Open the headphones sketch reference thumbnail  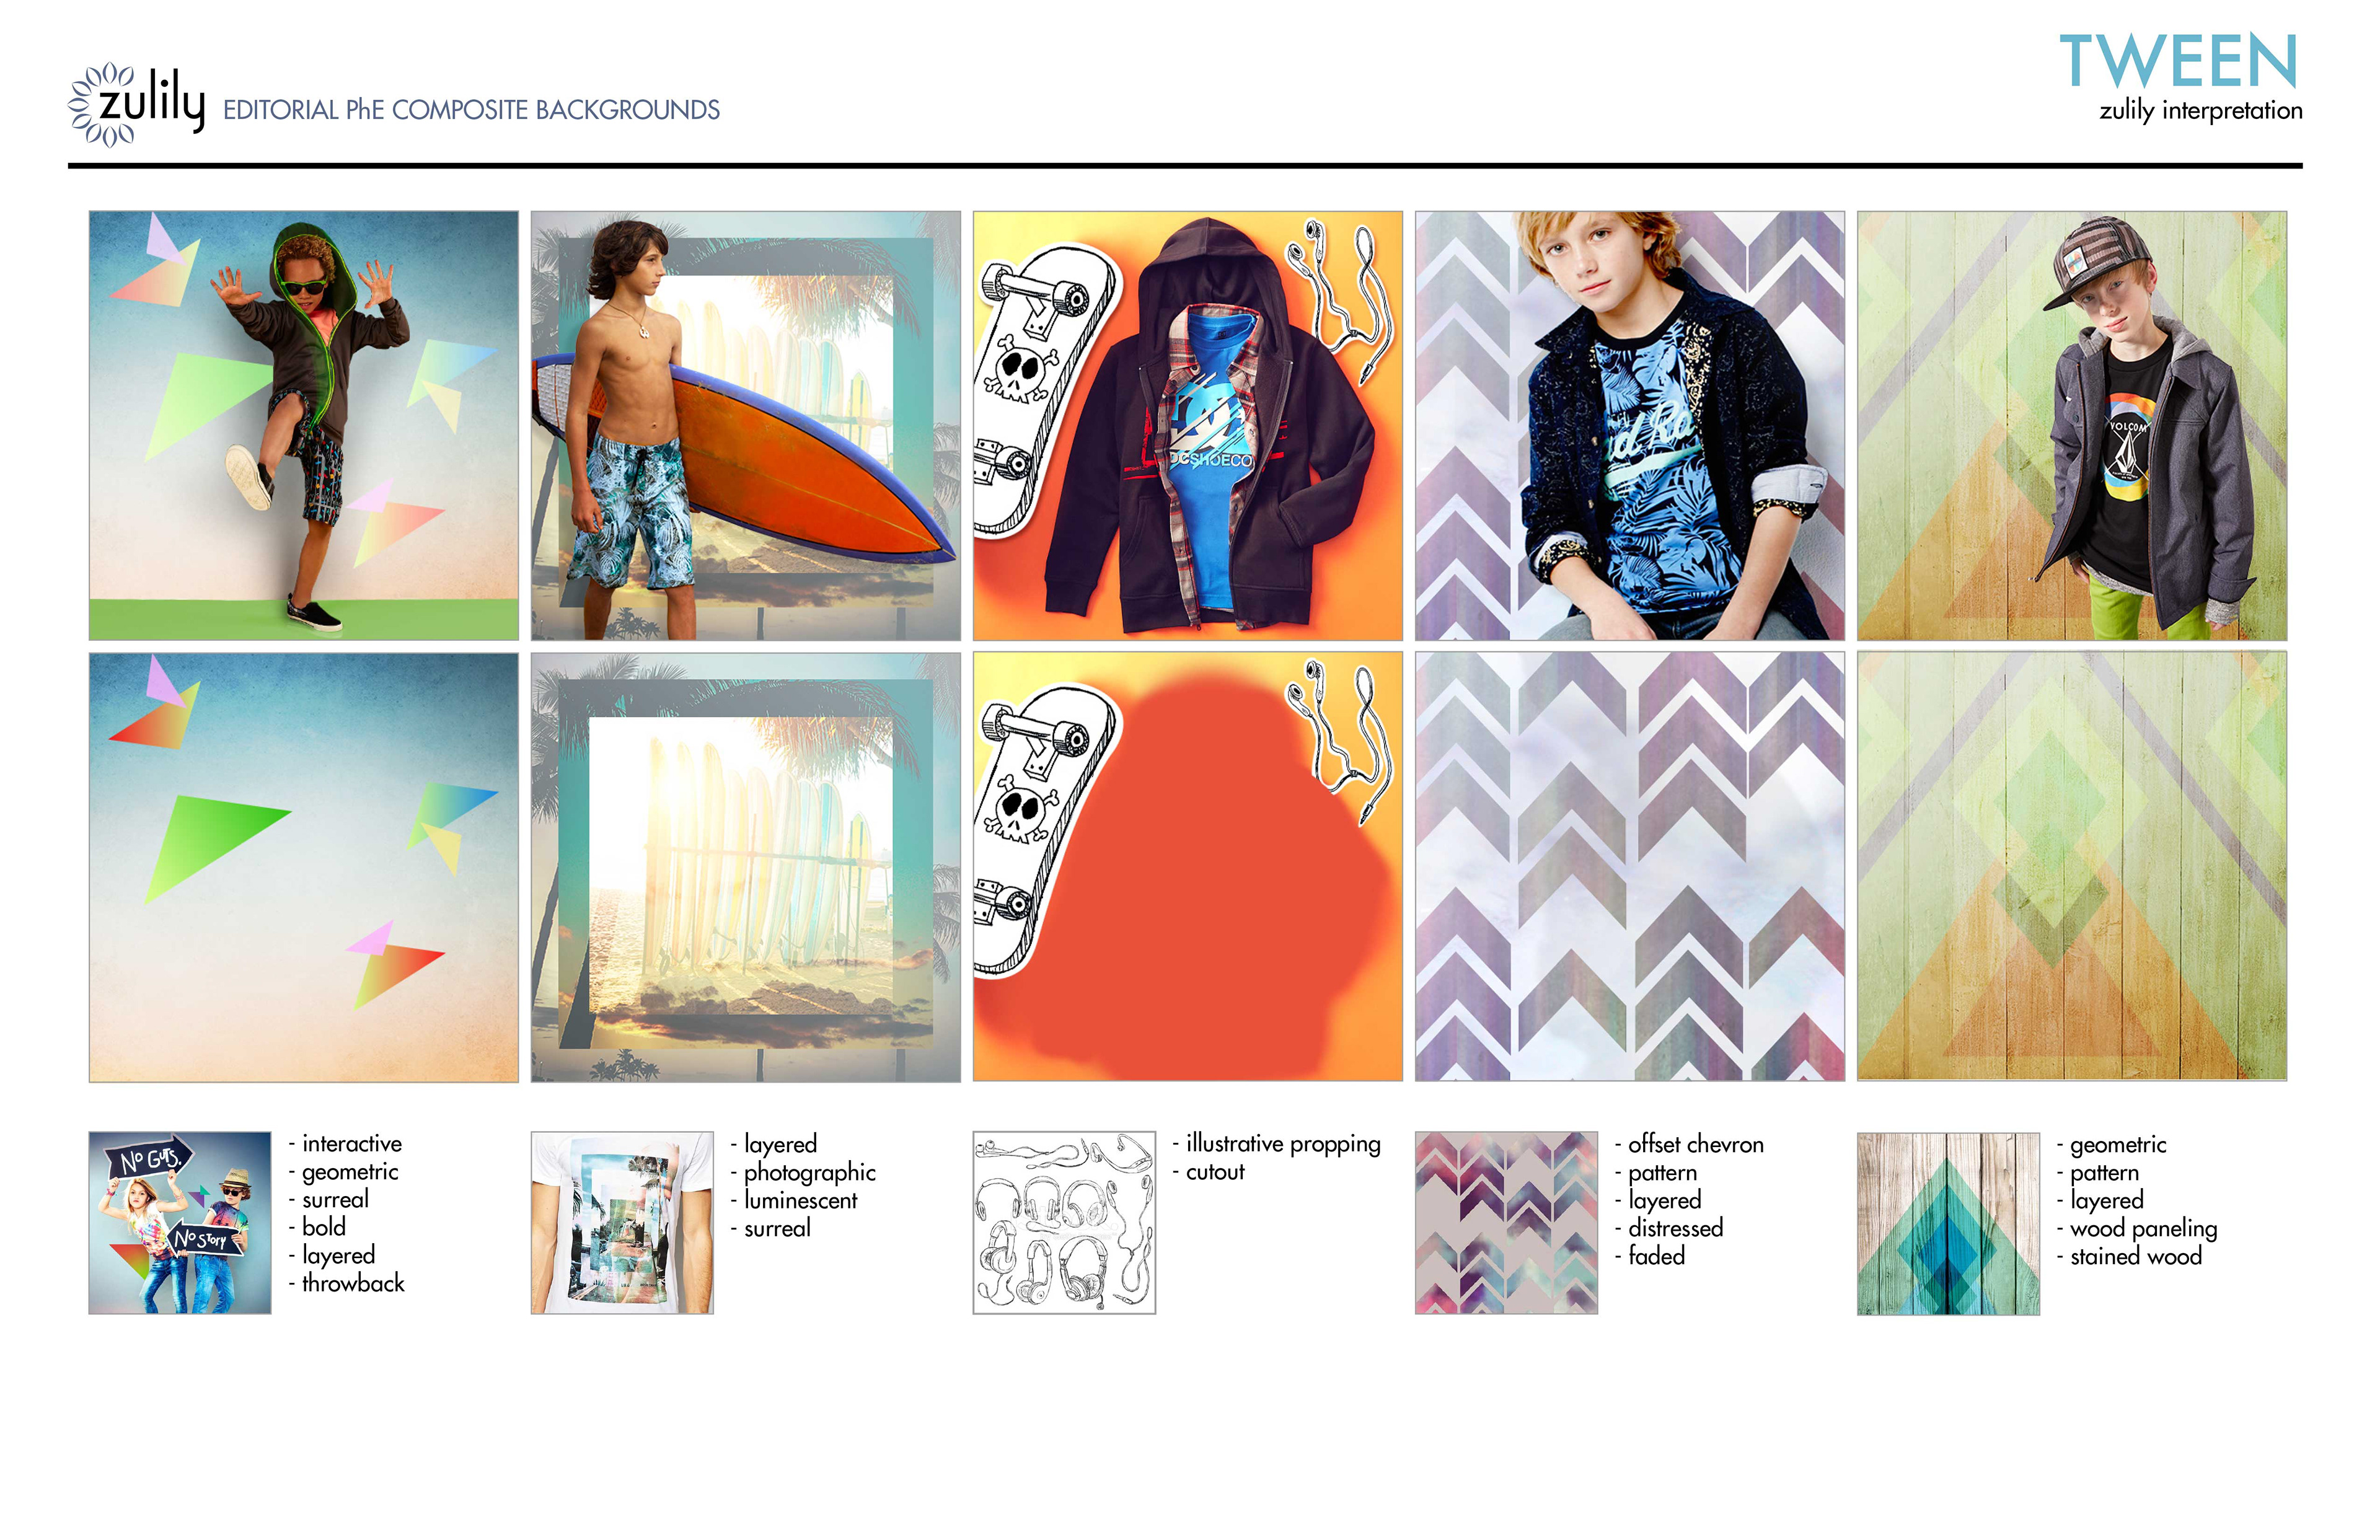[x=1064, y=1222]
